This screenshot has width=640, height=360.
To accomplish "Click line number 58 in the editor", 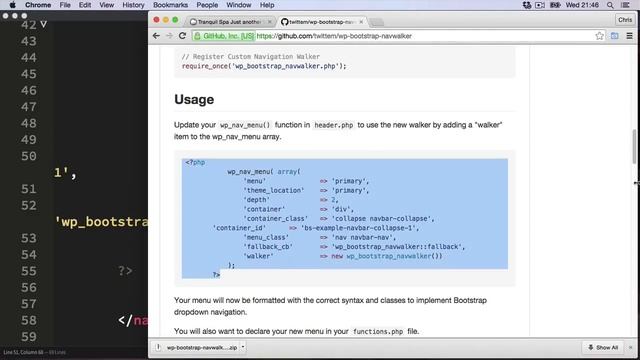I will click(x=29, y=320).
